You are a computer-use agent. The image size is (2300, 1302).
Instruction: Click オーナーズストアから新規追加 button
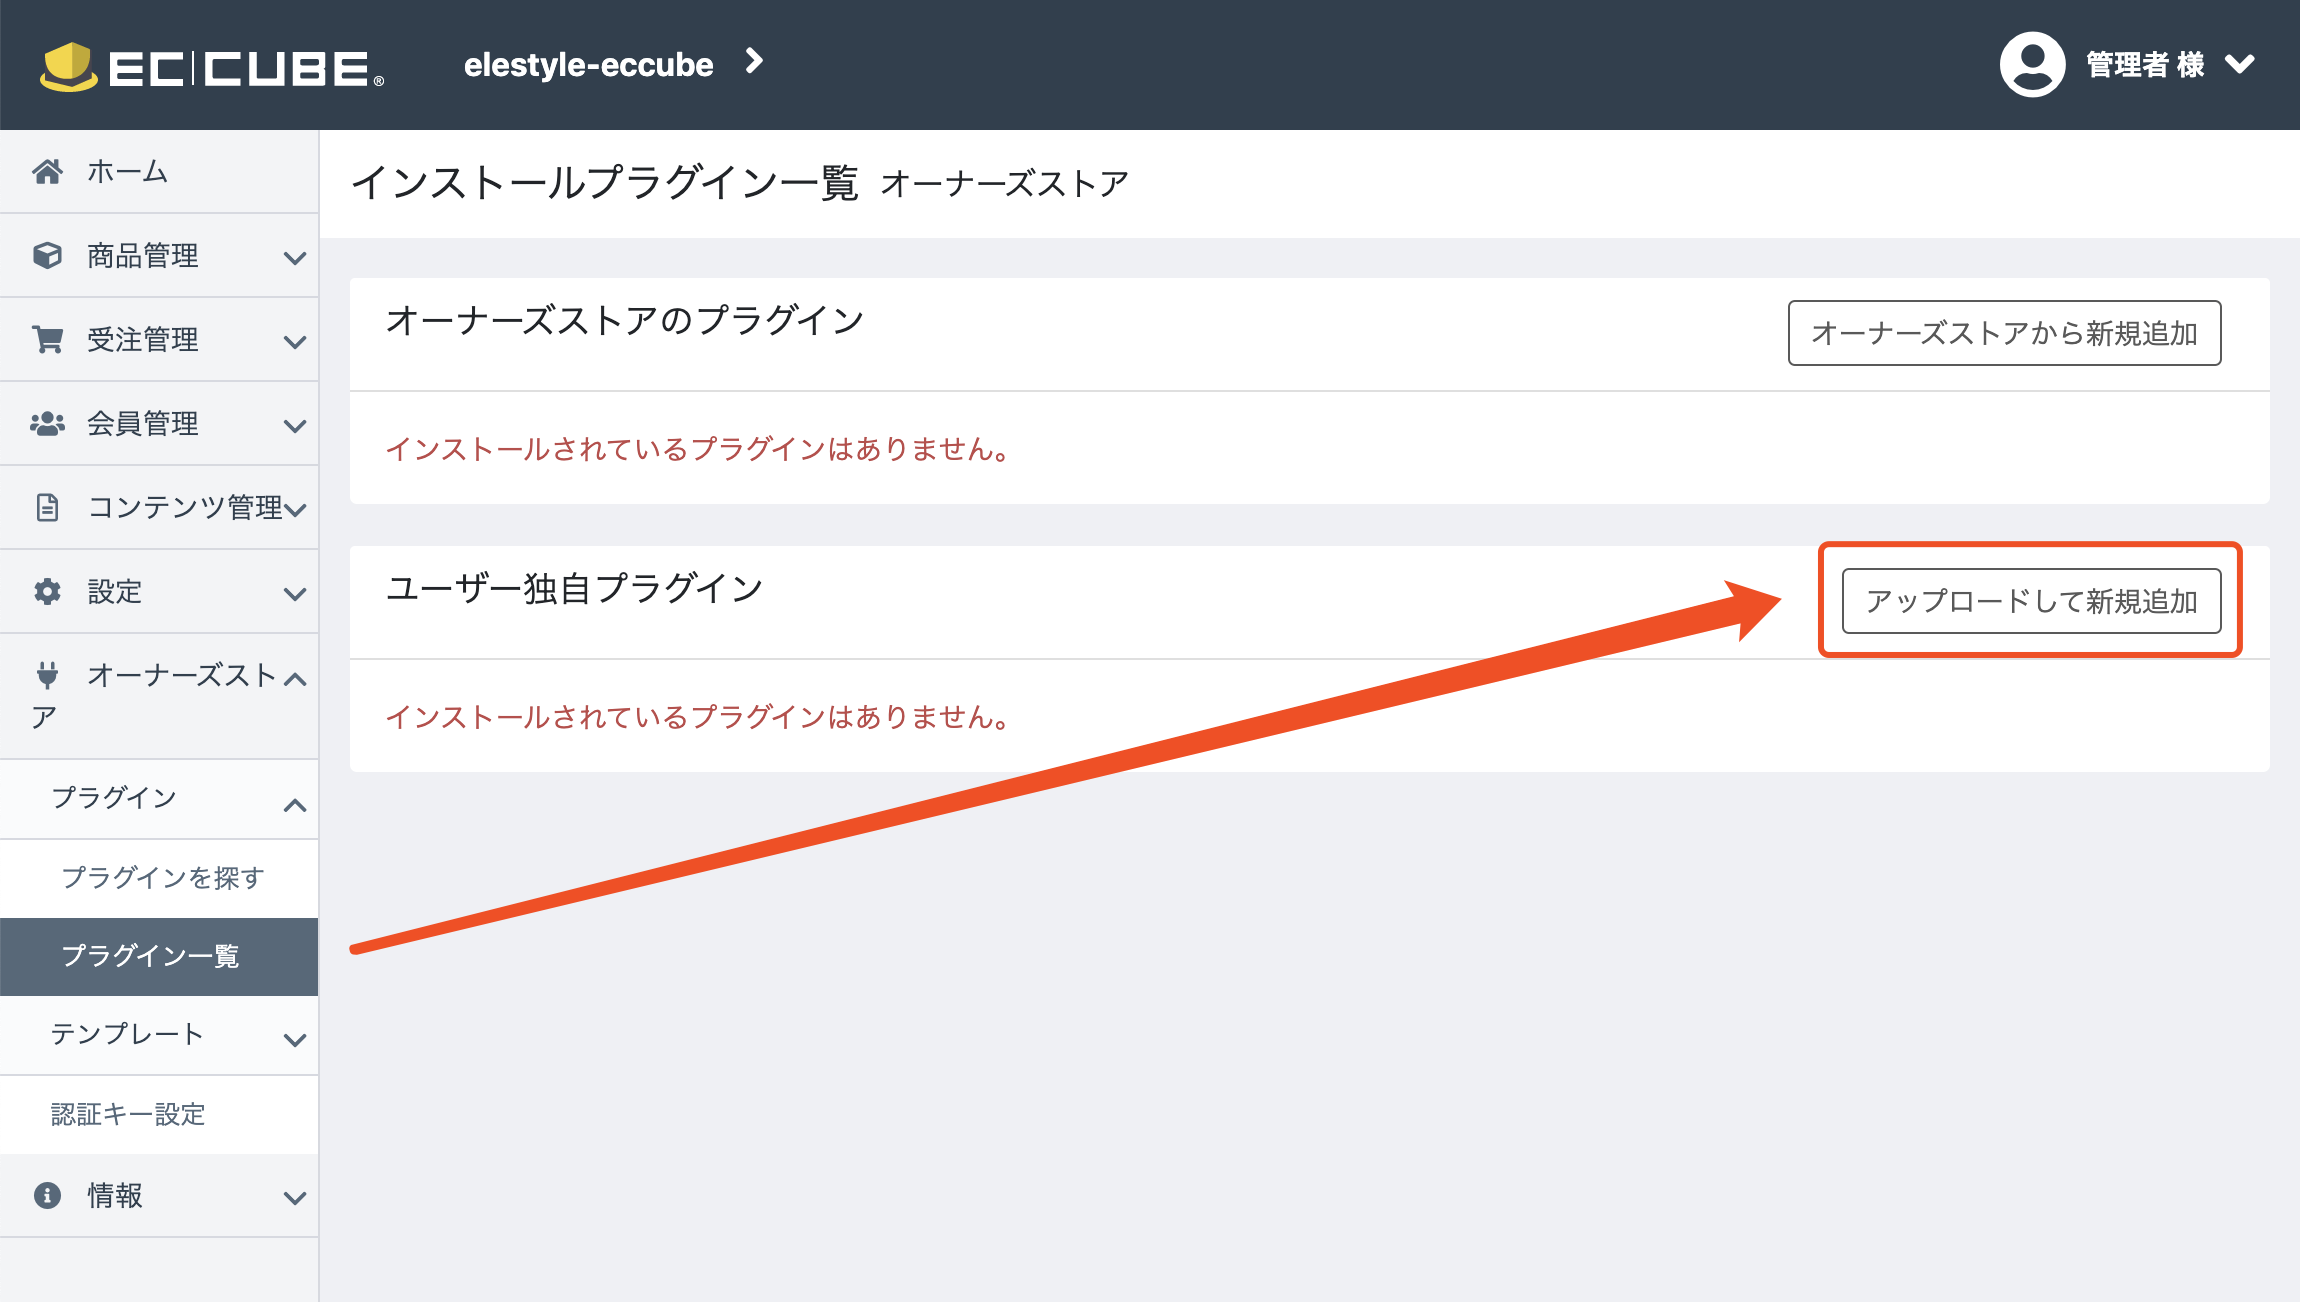tap(2004, 333)
